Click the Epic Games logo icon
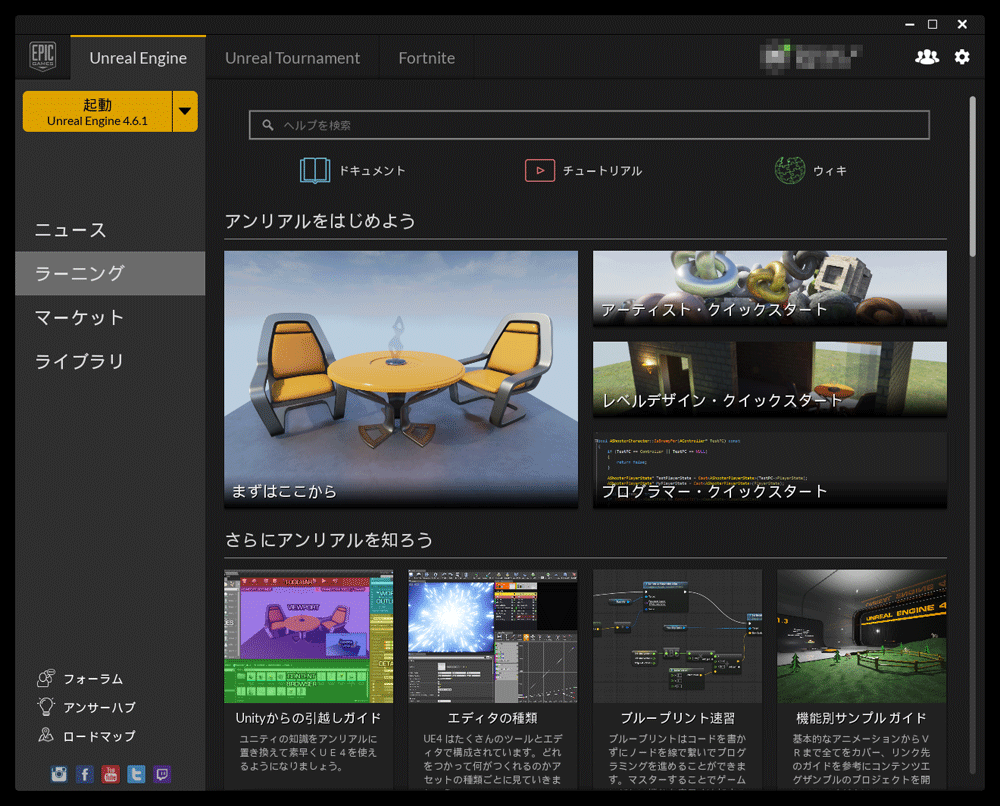This screenshot has width=1000, height=806. [x=43, y=57]
